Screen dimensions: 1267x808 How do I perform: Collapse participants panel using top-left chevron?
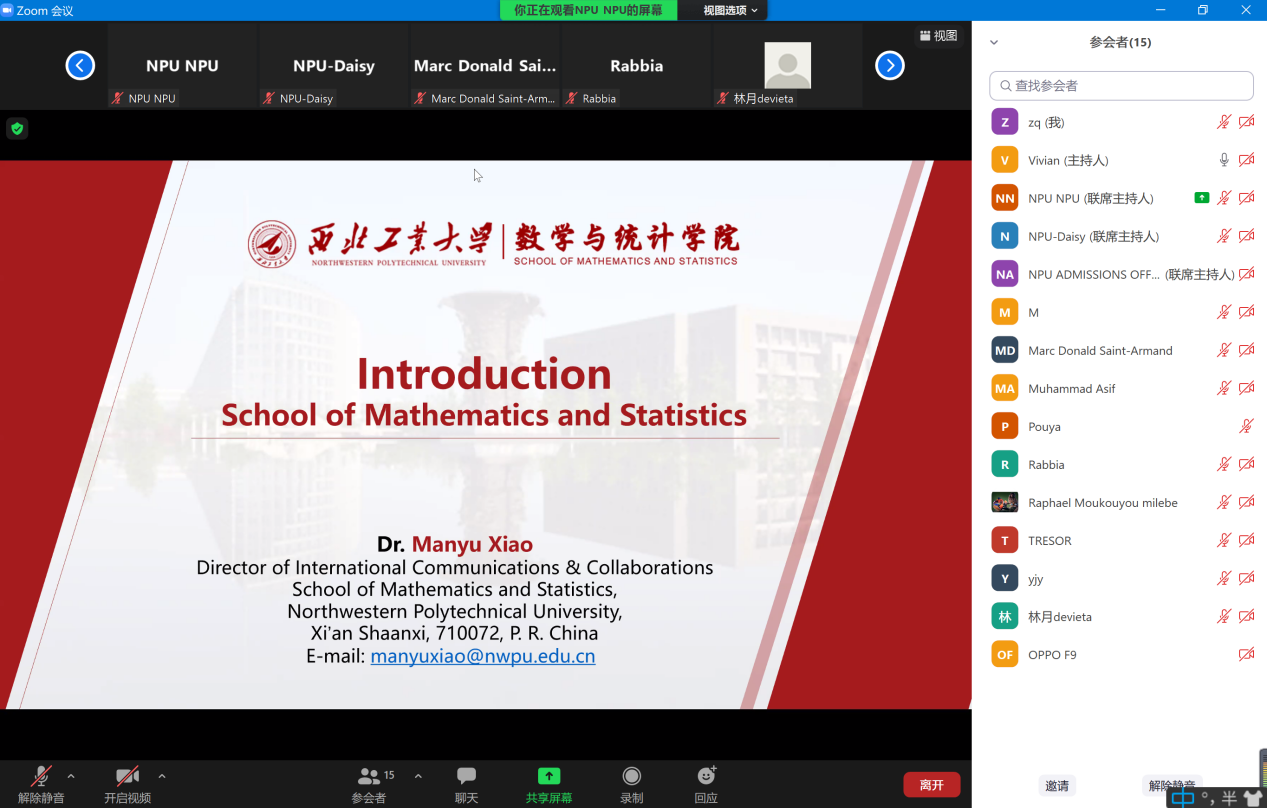[994, 43]
